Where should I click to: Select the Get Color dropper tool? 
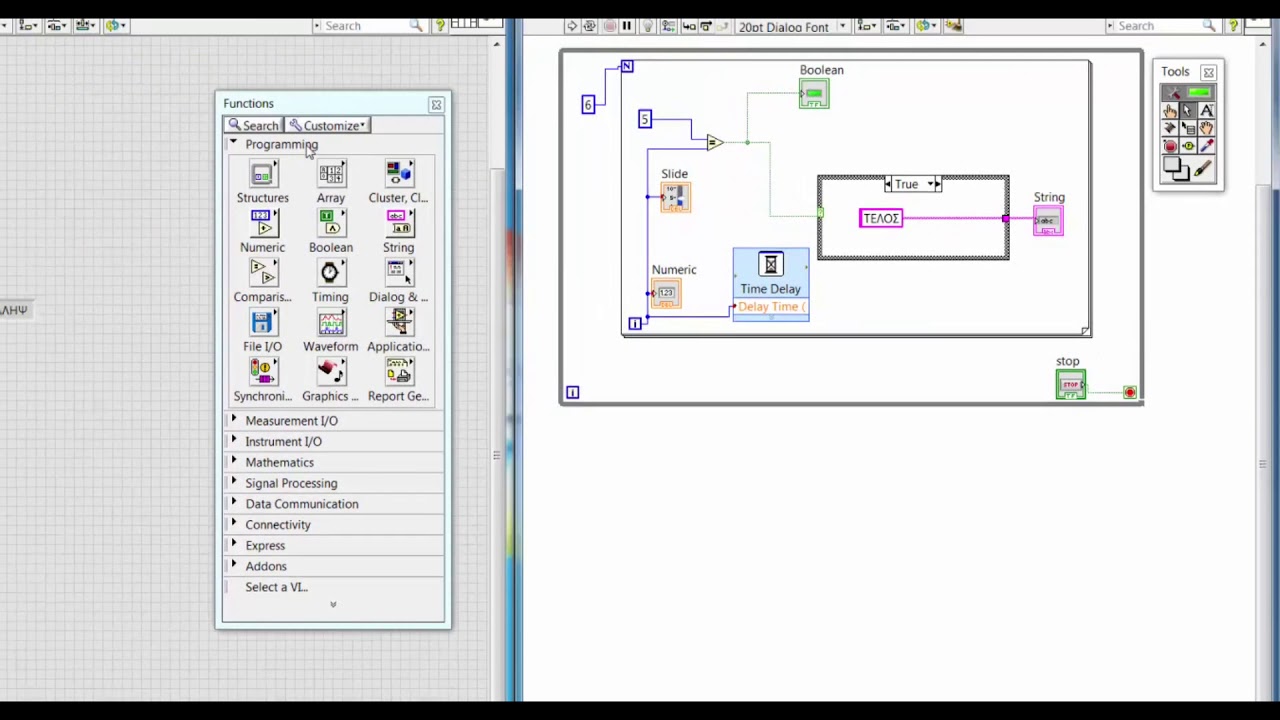1206,146
